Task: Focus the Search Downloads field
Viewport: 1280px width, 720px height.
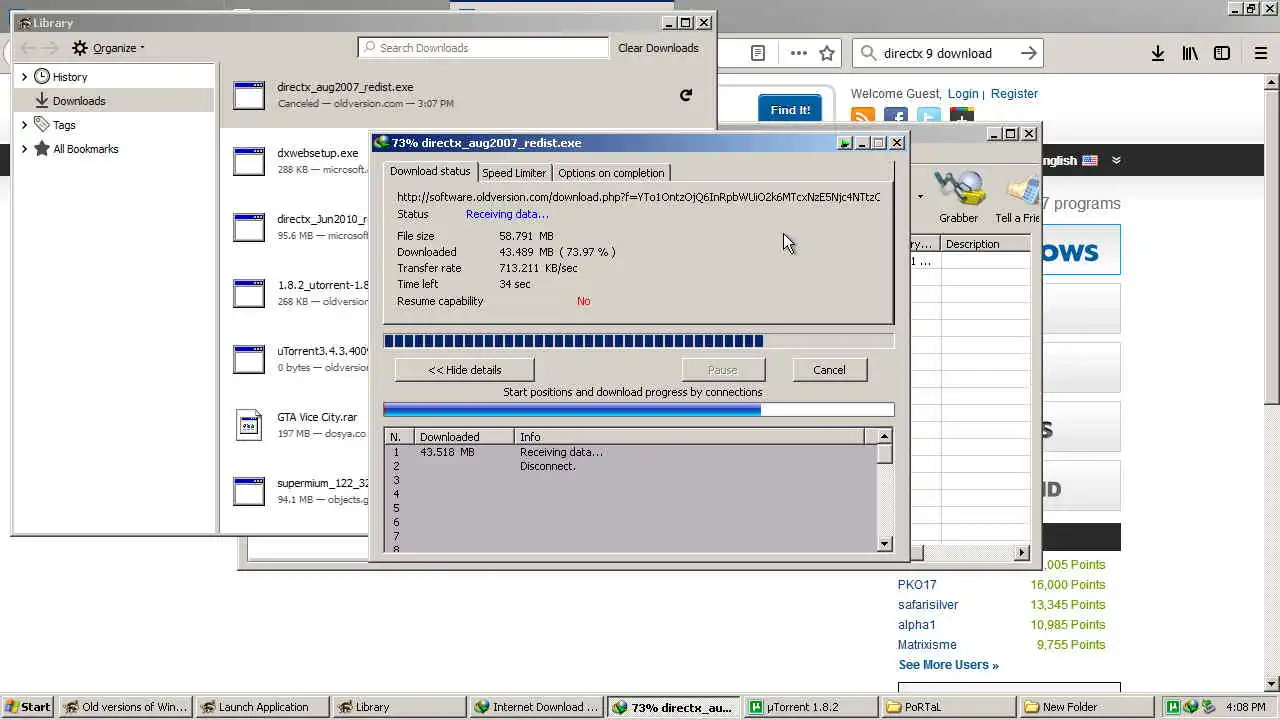Action: pyautogui.click(x=483, y=47)
